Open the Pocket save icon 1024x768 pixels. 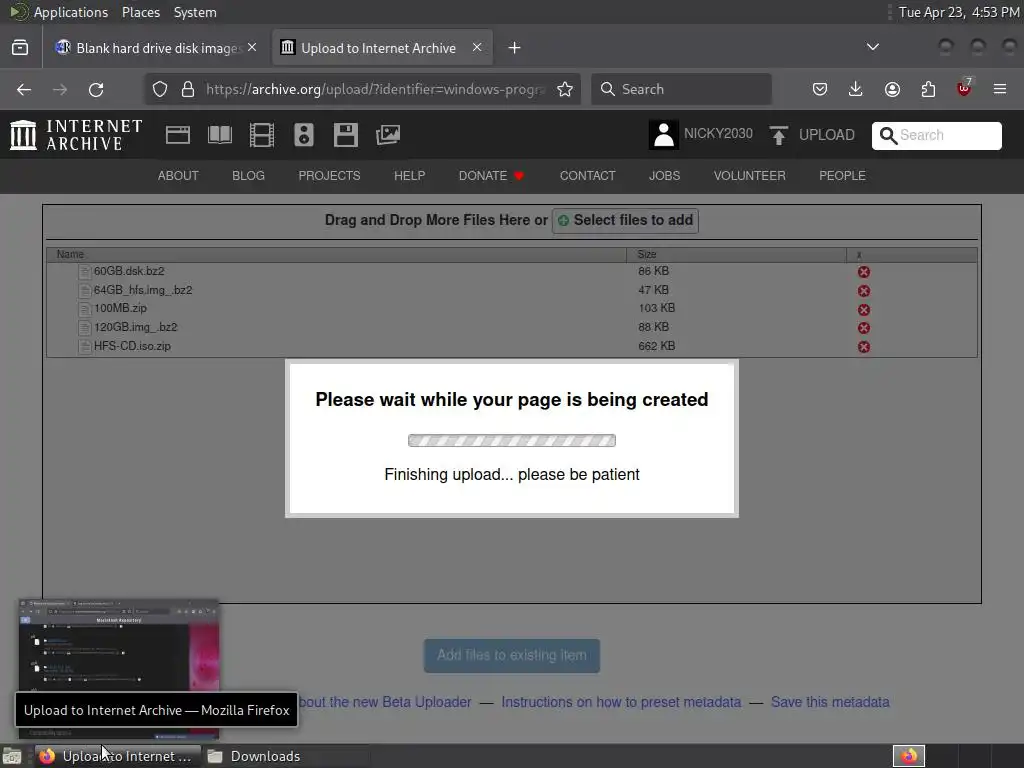point(820,89)
